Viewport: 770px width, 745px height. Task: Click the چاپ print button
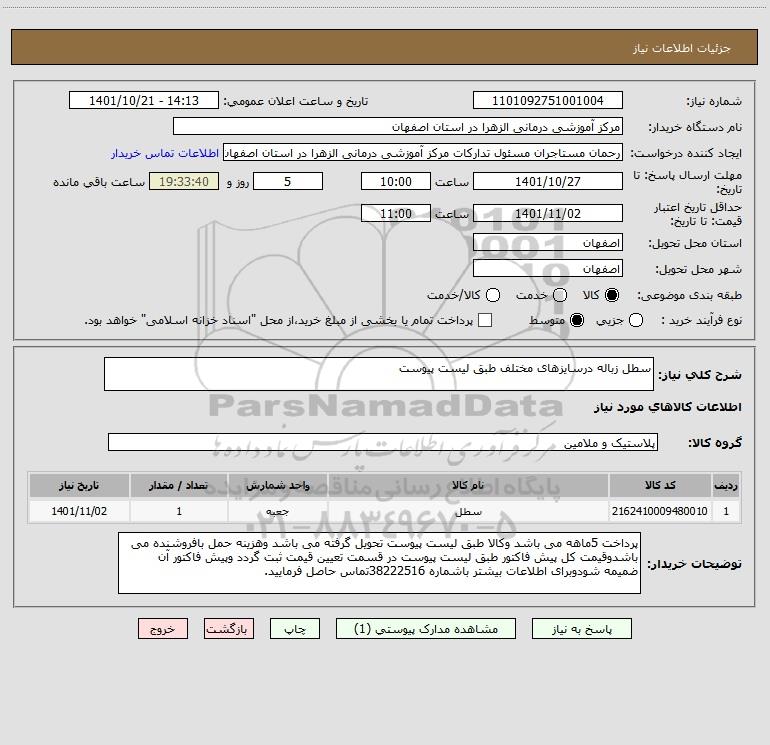pyautogui.click(x=295, y=629)
